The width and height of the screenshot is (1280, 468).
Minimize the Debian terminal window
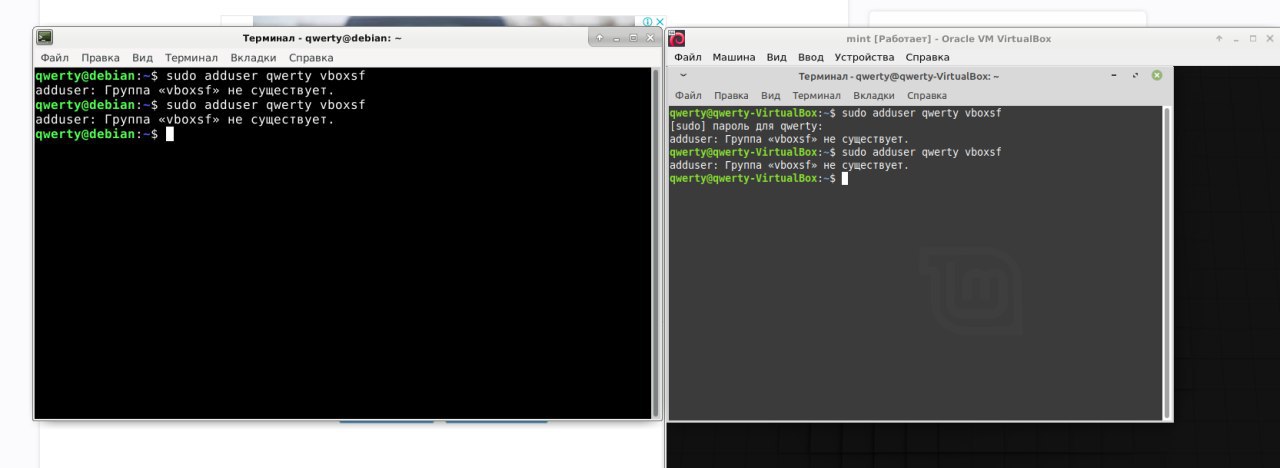[616, 38]
